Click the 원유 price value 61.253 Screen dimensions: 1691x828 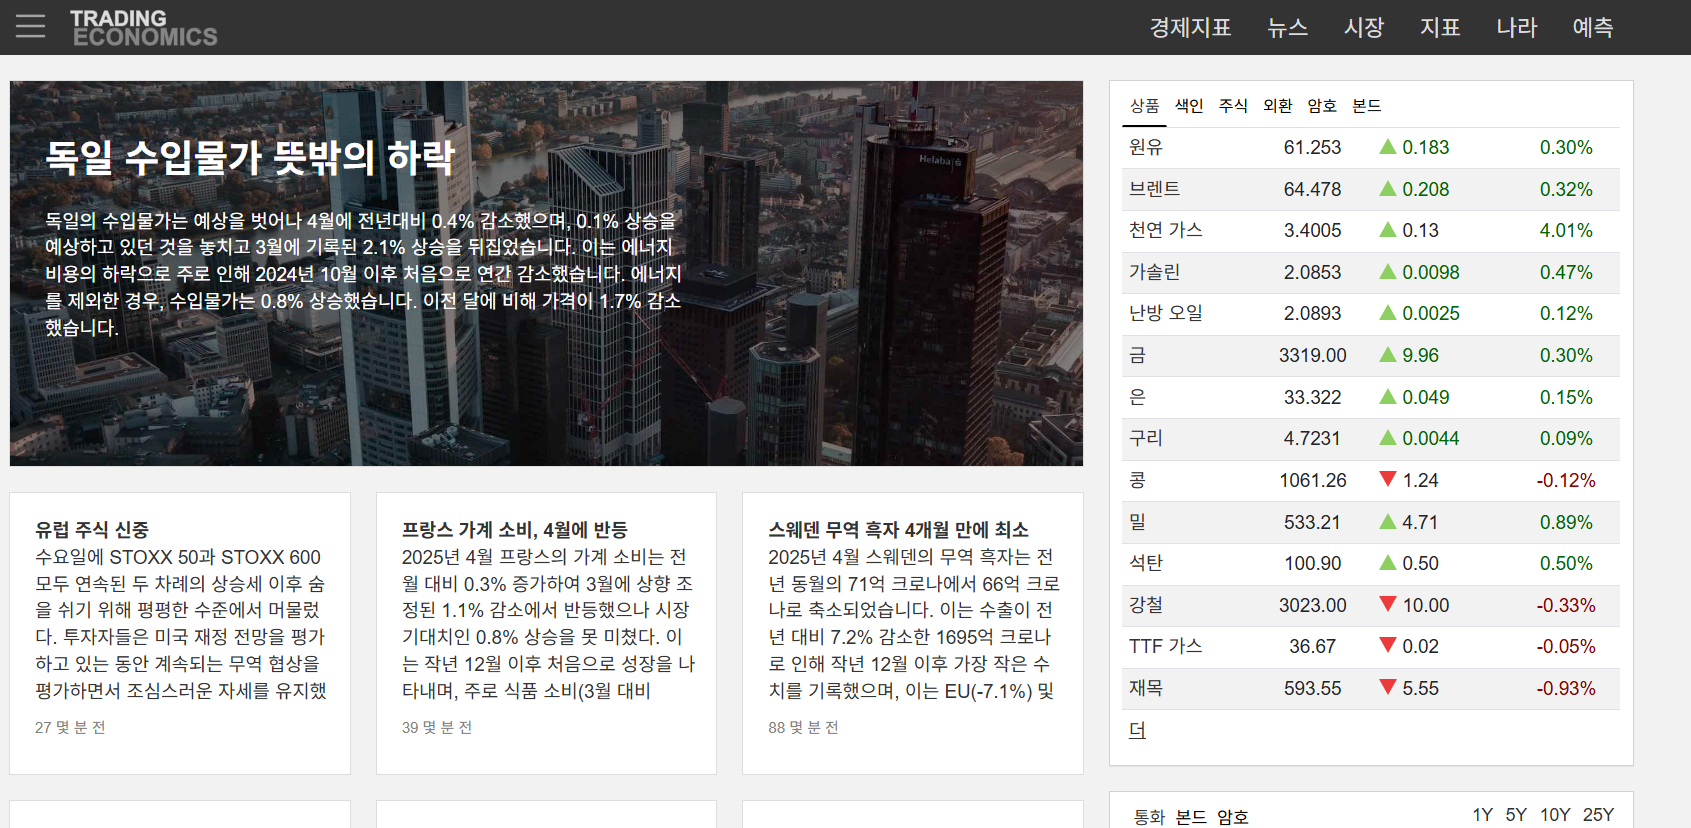(x=1312, y=147)
